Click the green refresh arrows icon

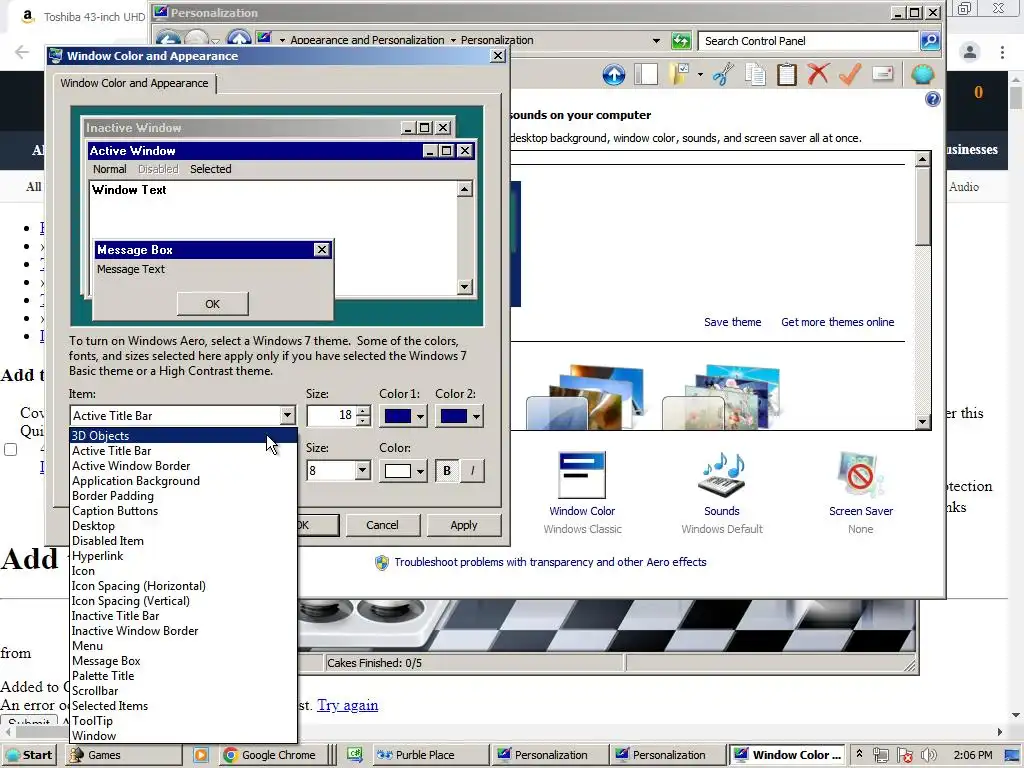pyautogui.click(x=681, y=41)
